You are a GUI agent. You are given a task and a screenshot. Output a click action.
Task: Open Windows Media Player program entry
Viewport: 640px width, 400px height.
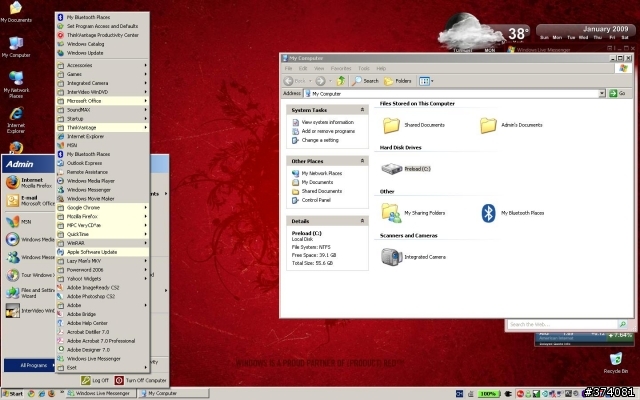102,181
